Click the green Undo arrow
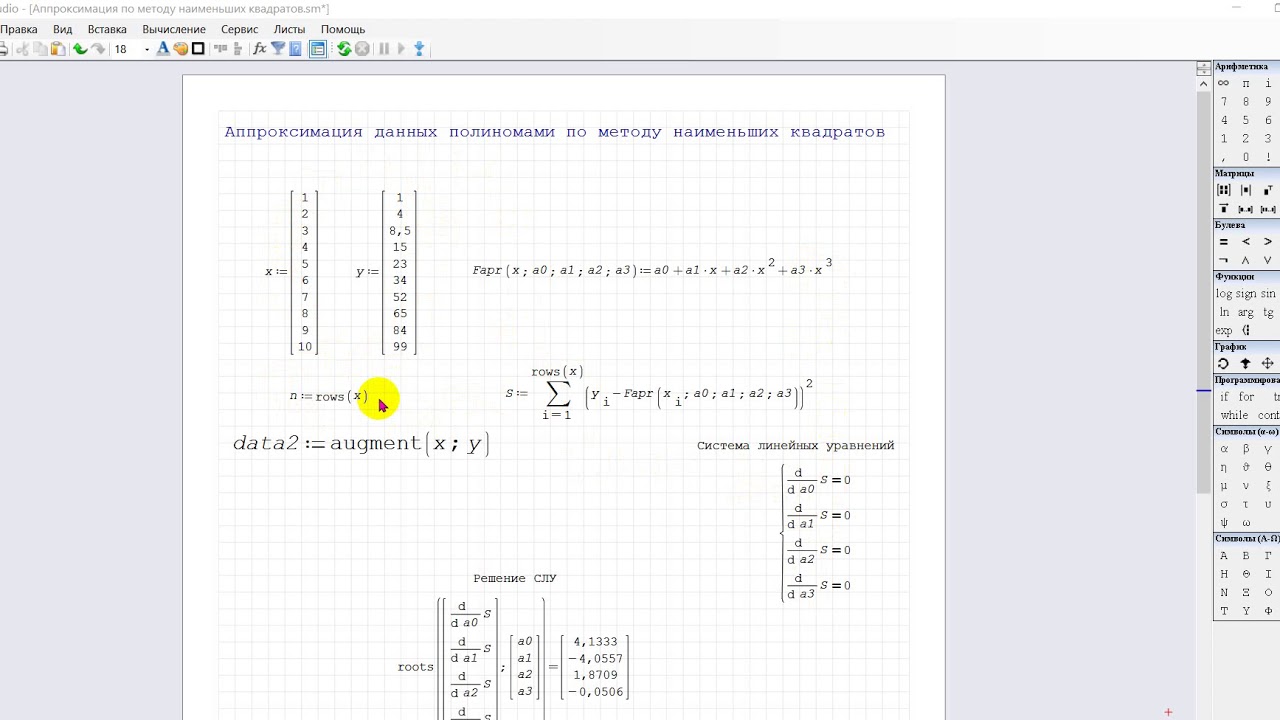Viewport: 1280px width, 720px height. coord(80,49)
